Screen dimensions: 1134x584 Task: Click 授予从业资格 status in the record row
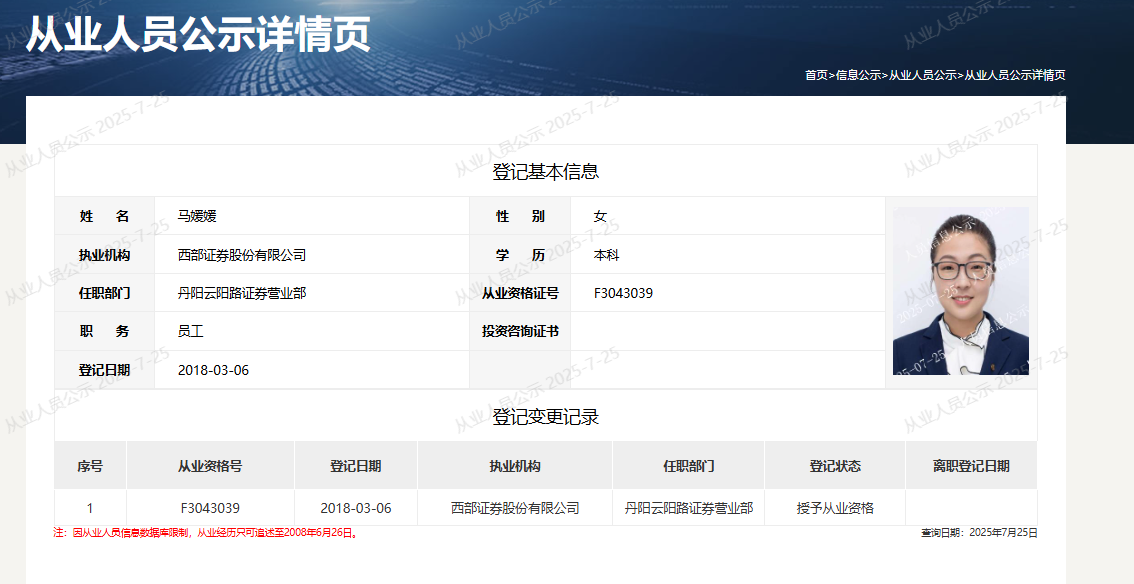pyautogui.click(x=835, y=508)
